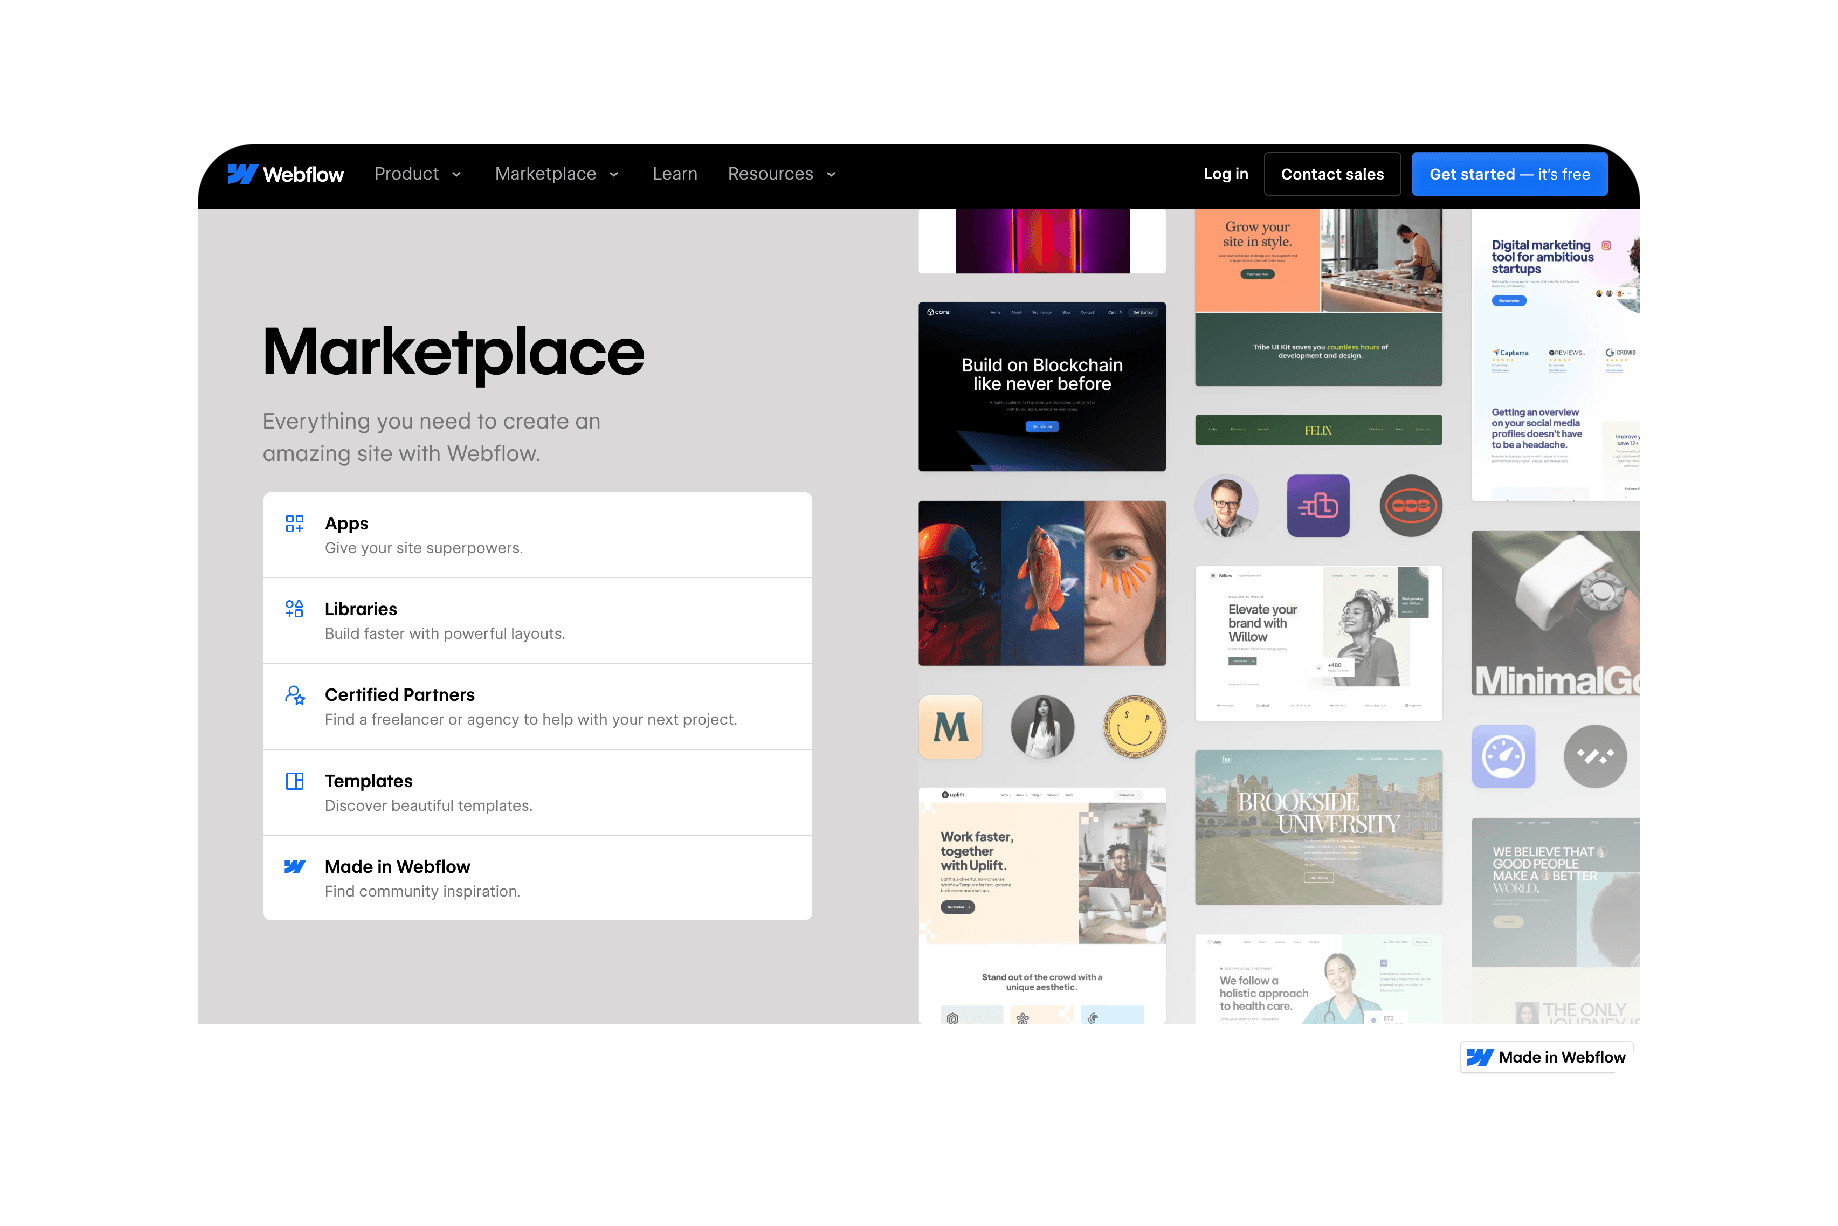
Task: Click "Find a freelancer or agency" description
Action: (x=531, y=720)
